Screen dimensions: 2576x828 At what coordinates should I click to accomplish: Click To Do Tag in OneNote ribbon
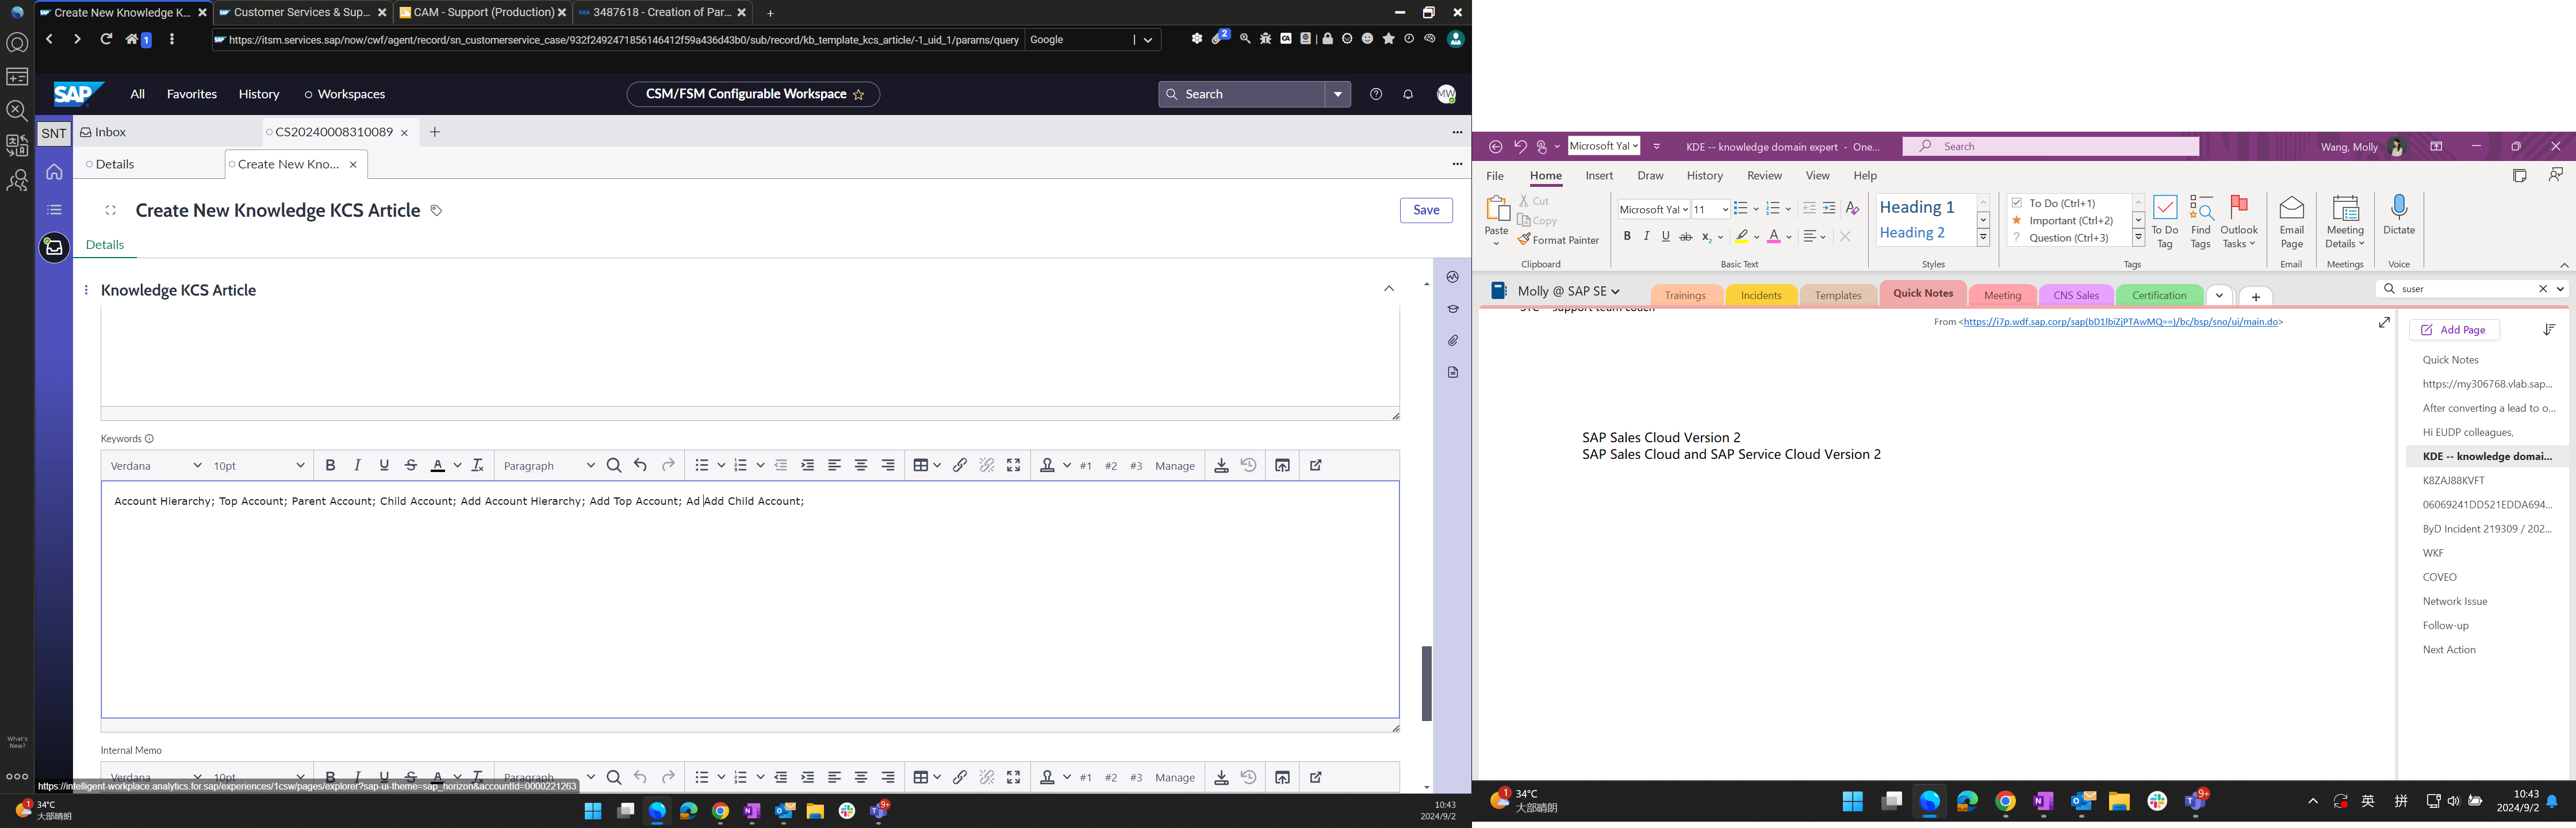(2165, 222)
